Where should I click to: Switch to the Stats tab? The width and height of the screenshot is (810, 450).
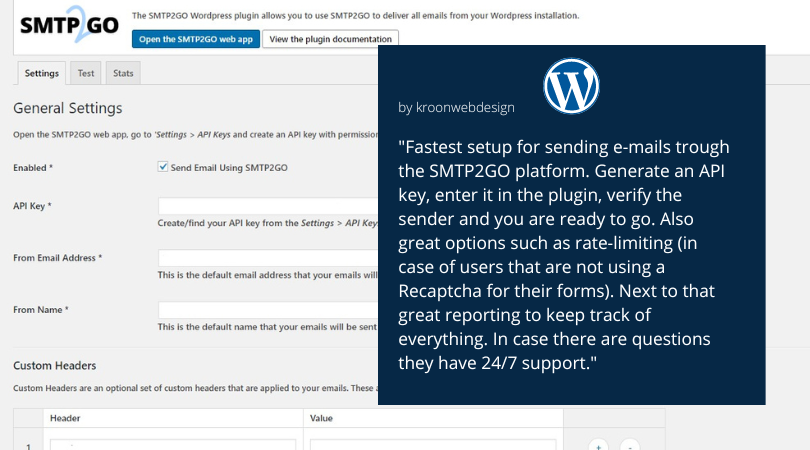point(123,73)
